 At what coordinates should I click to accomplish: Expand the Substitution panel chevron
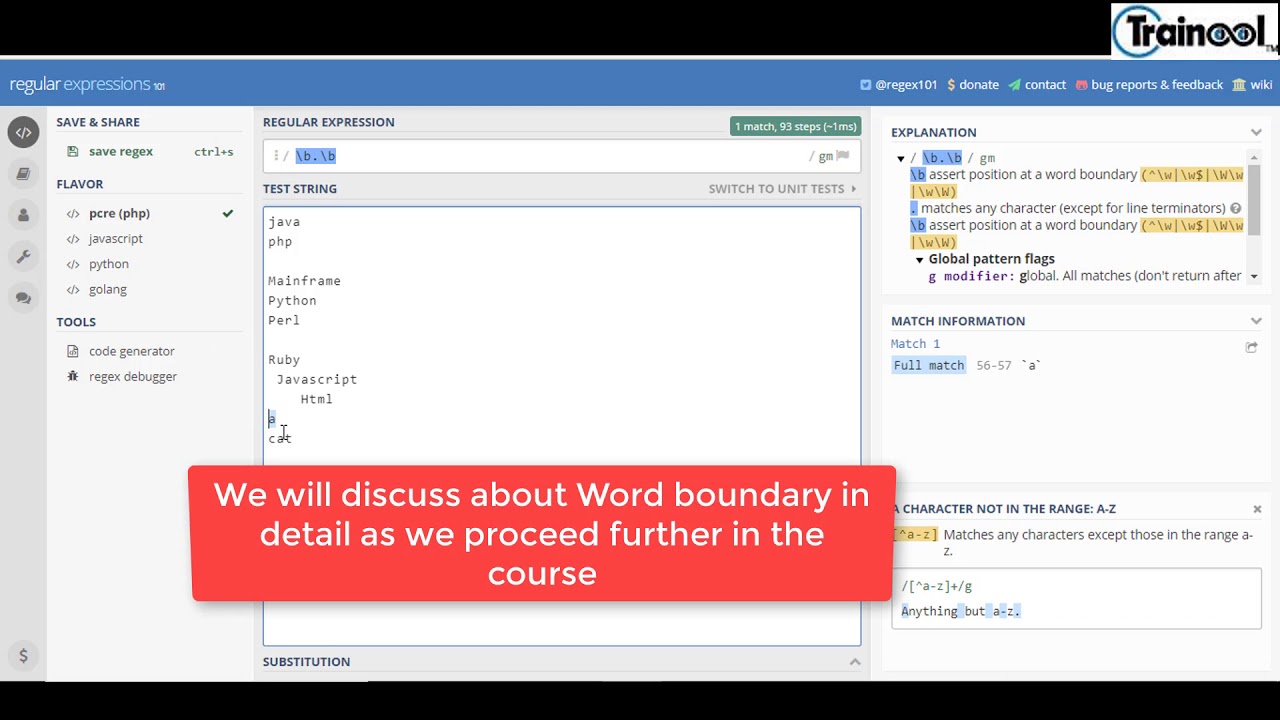(855, 662)
